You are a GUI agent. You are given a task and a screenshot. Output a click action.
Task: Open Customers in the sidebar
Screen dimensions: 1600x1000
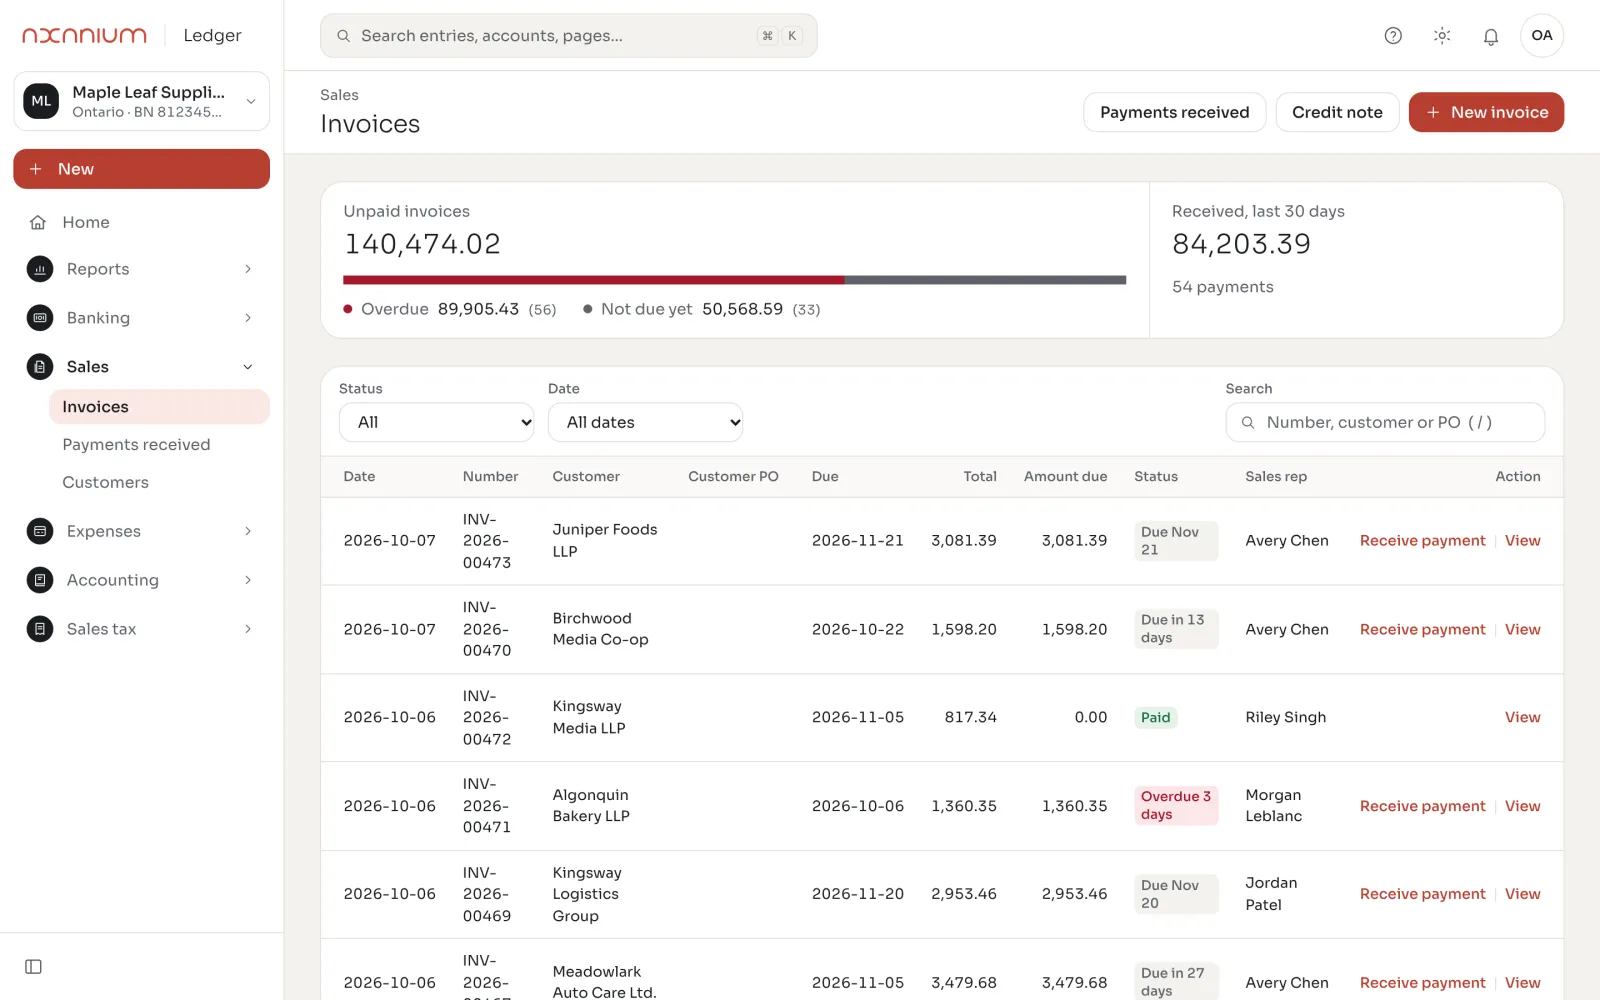coord(159,482)
